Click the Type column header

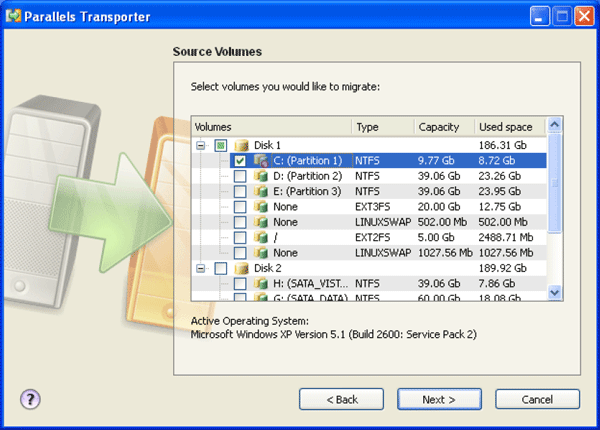coord(383,127)
